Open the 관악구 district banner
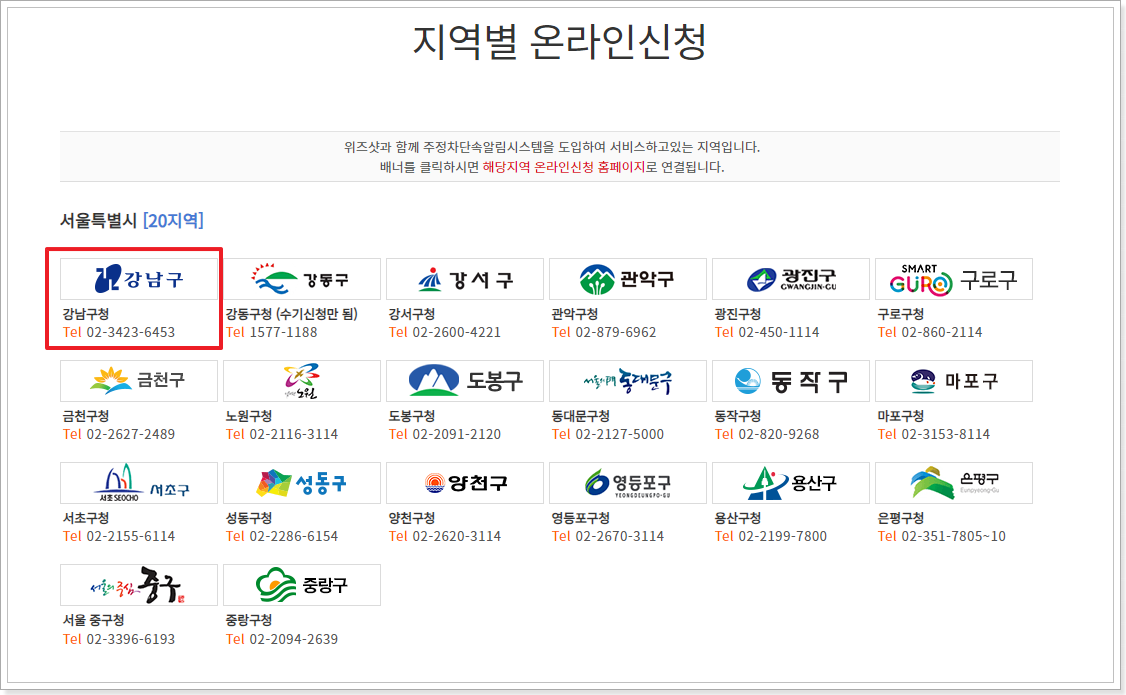This screenshot has width=1126, height=695. 628,279
